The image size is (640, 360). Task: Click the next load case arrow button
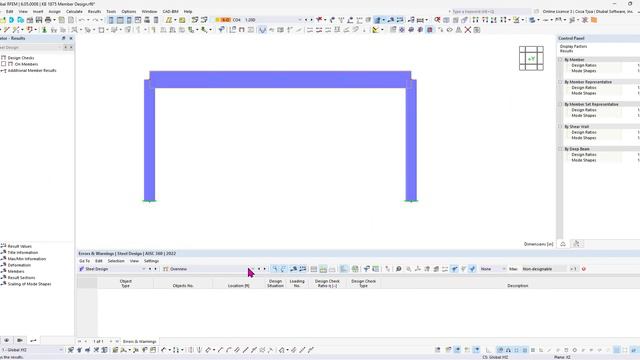pos(311,20)
